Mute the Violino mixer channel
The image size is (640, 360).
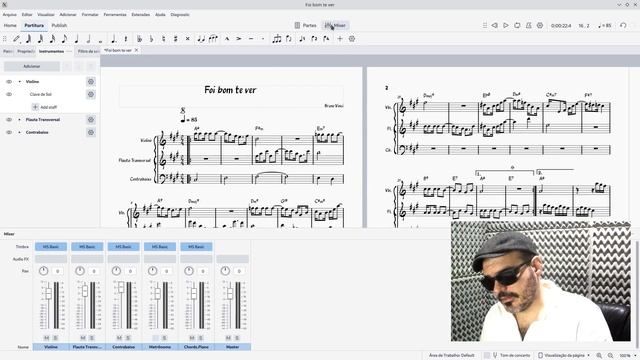(x=47, y=338)
